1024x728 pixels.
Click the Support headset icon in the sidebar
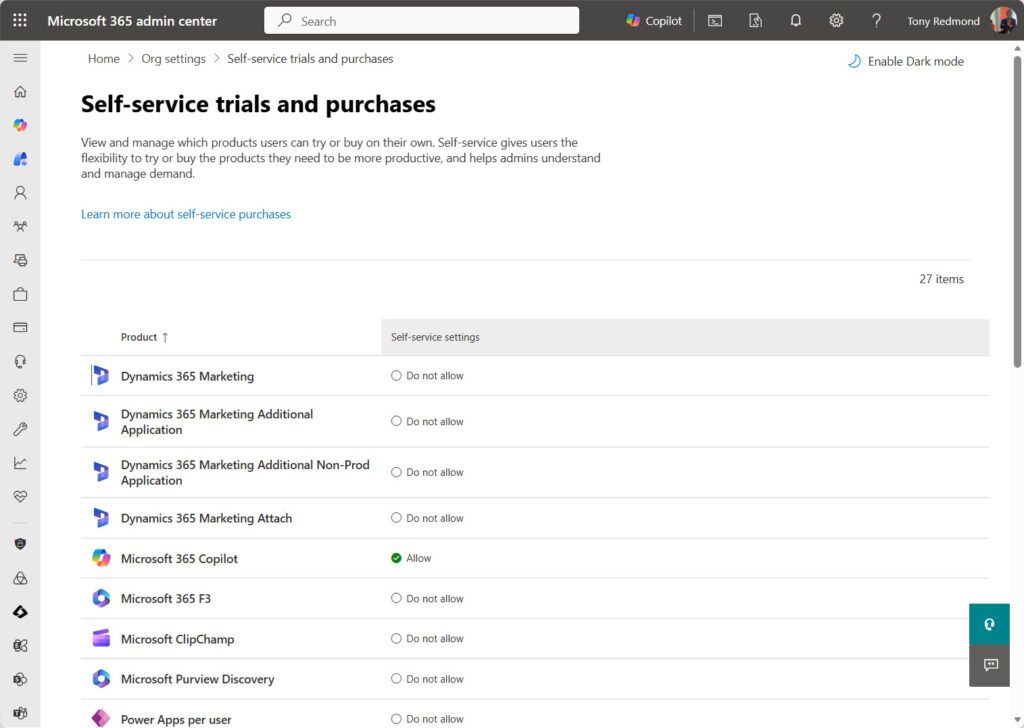[19, 361]
